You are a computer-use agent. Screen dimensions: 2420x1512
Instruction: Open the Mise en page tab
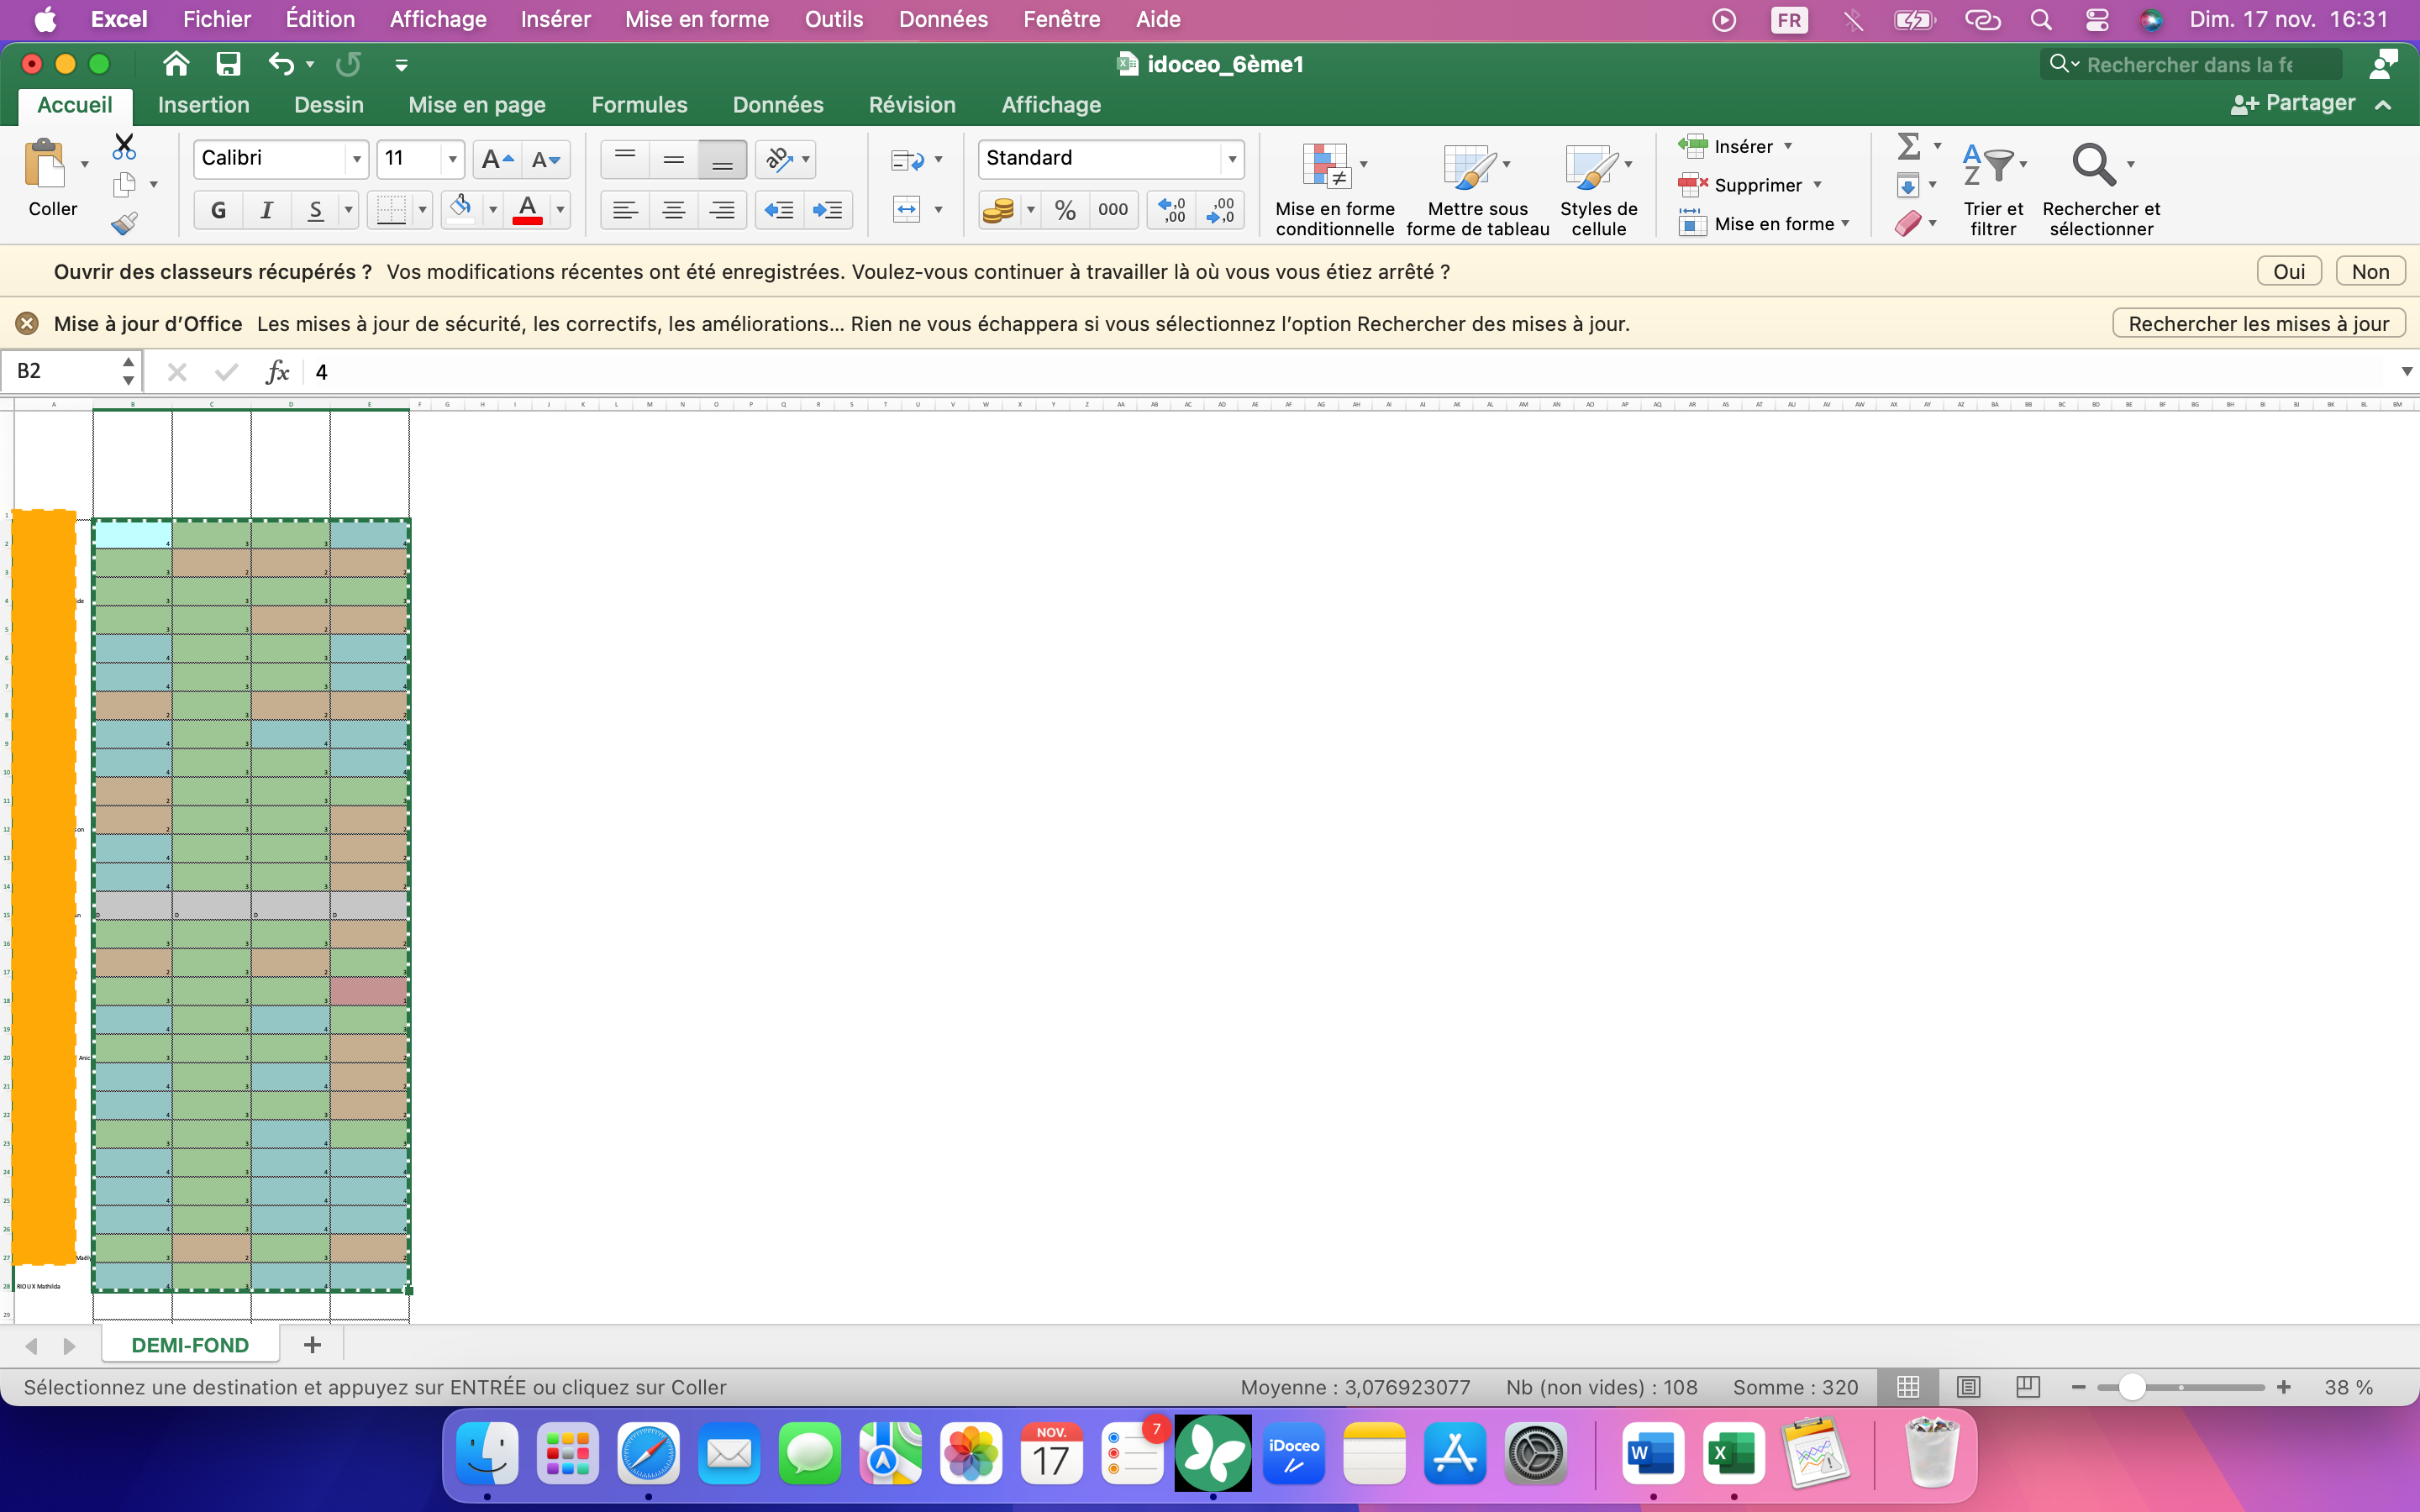pos(477,105)
